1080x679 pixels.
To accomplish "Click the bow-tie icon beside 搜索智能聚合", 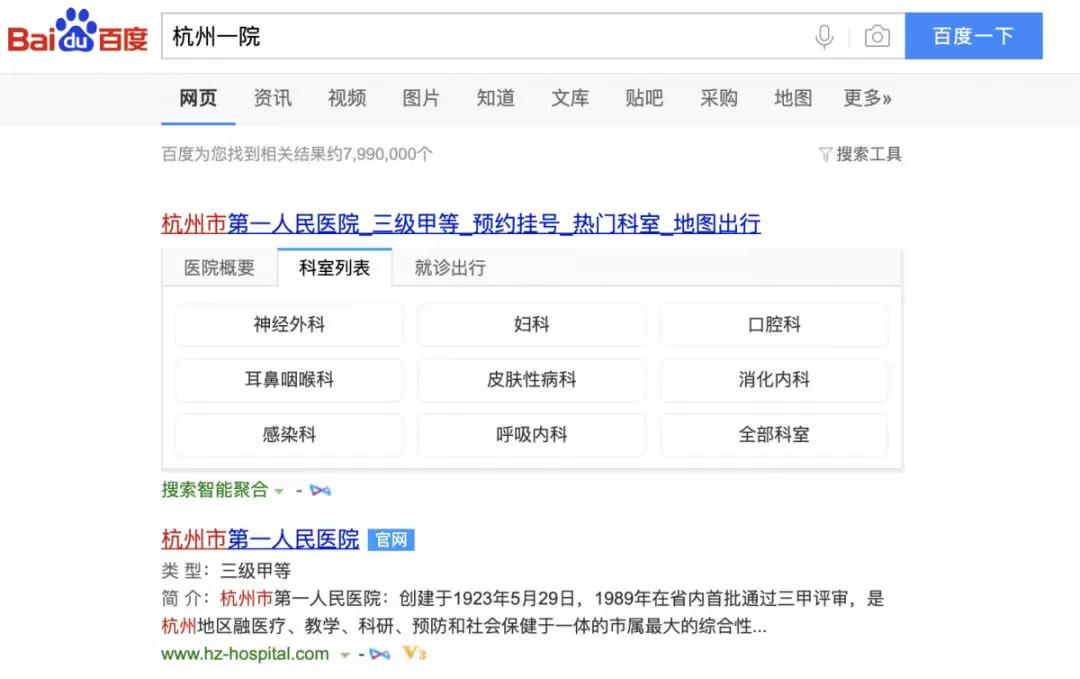I will 320,490.
